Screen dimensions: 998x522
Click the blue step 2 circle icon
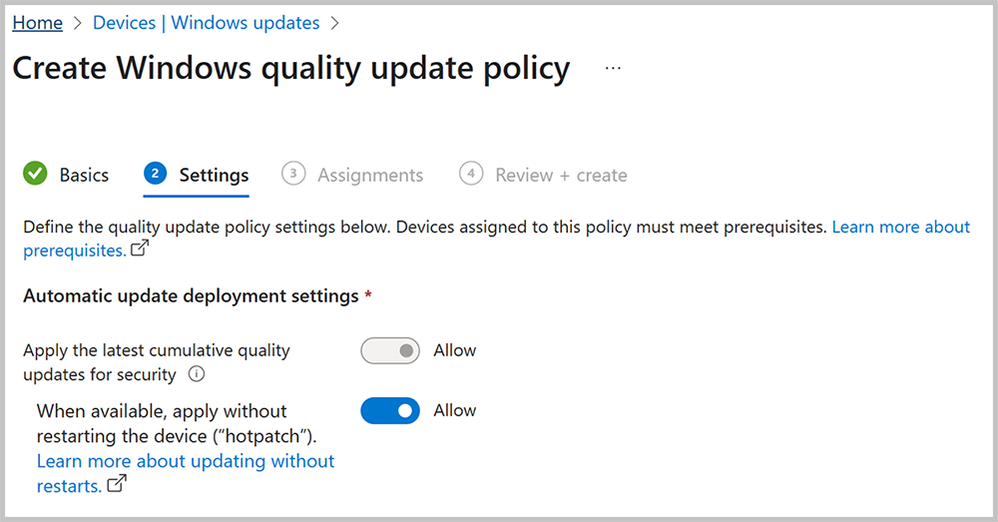tap(154, 174)
